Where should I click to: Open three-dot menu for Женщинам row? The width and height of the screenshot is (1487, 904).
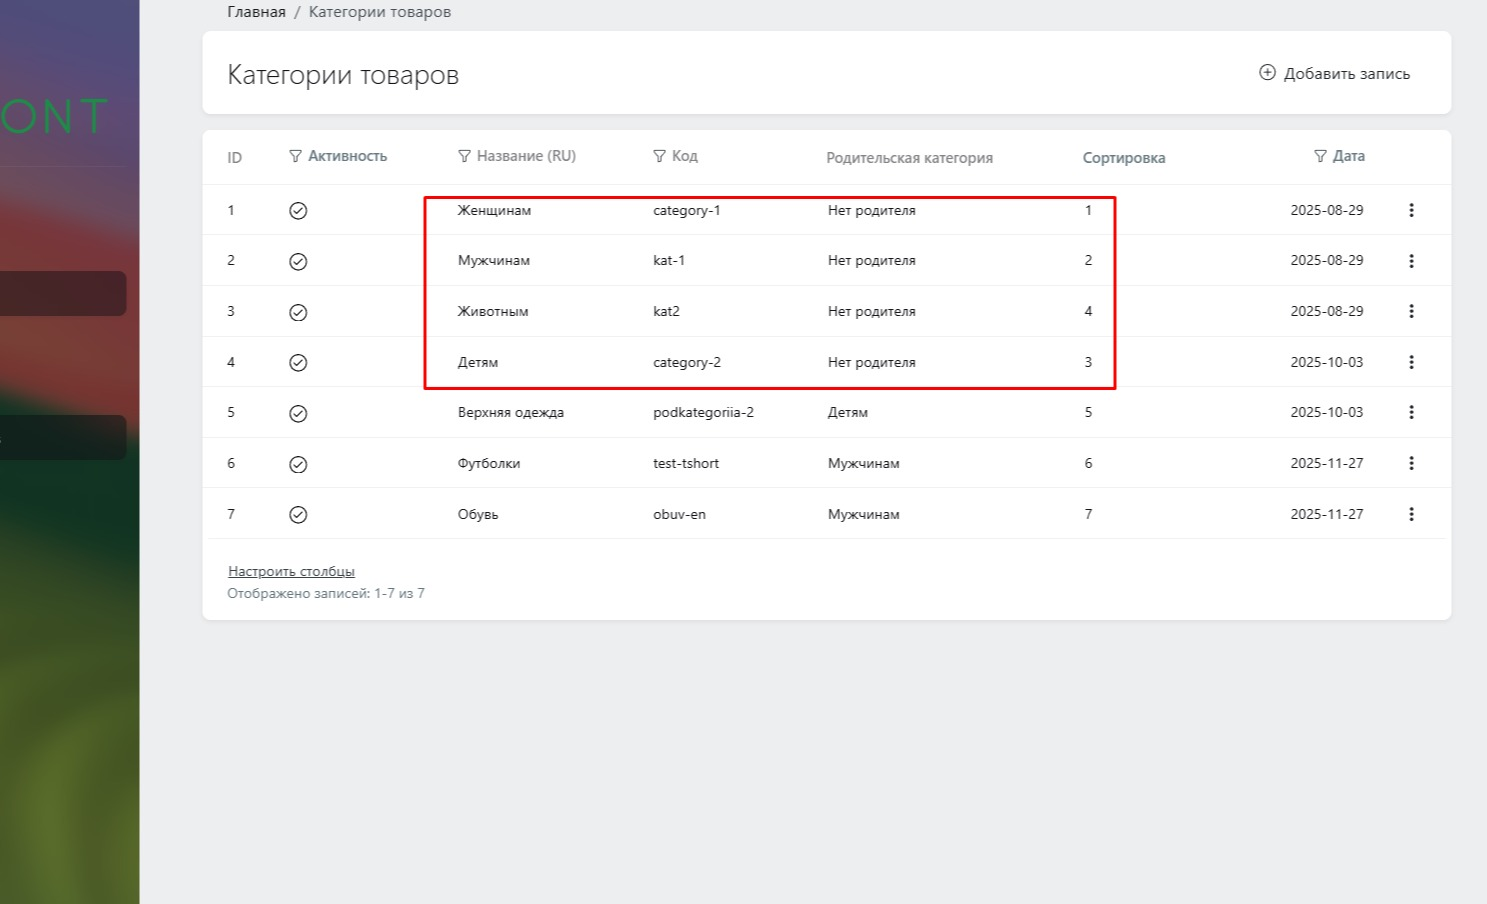tap(1411, 211)
